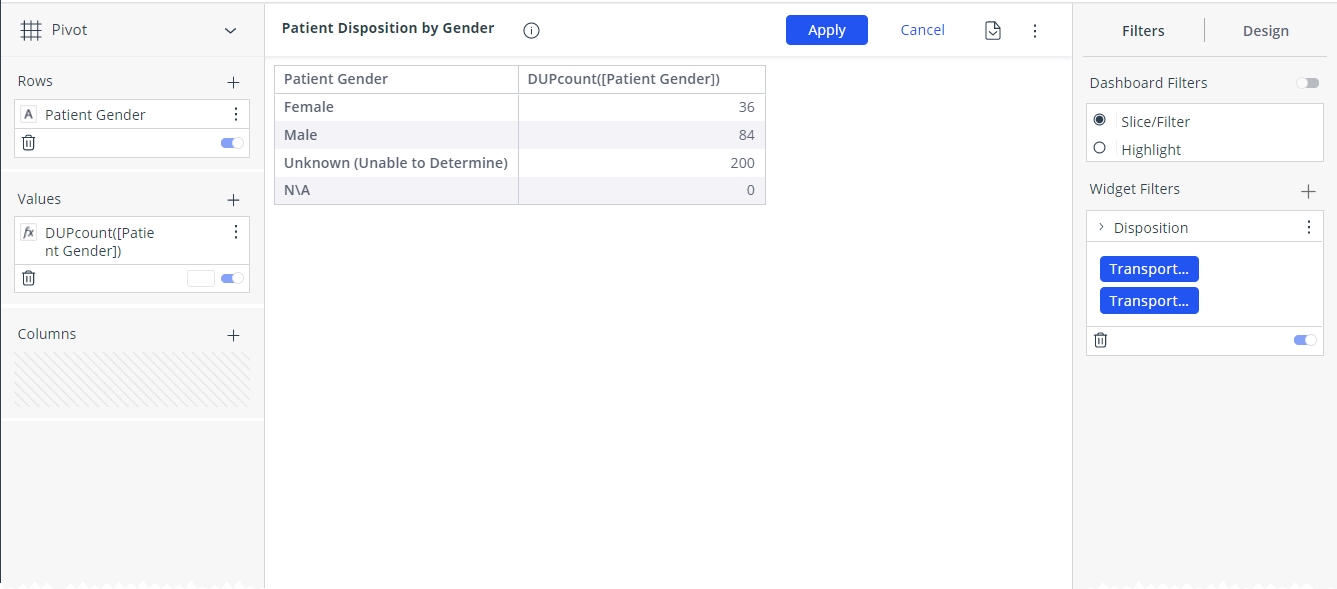Delete the Disposition widget filter
The image size is (1337, 589).
1100,340
